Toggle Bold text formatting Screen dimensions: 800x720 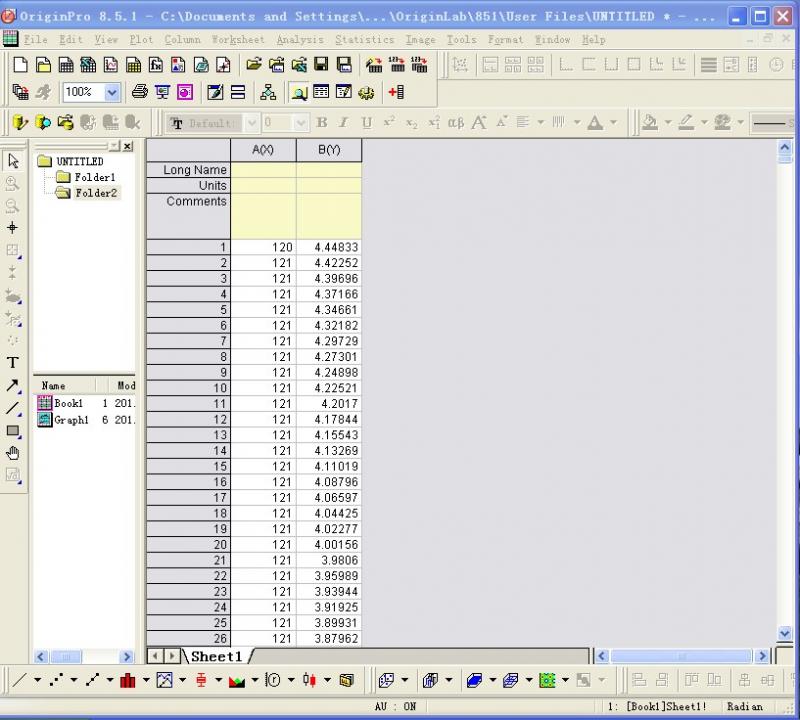pyautogui.click(x=322, y=123)
